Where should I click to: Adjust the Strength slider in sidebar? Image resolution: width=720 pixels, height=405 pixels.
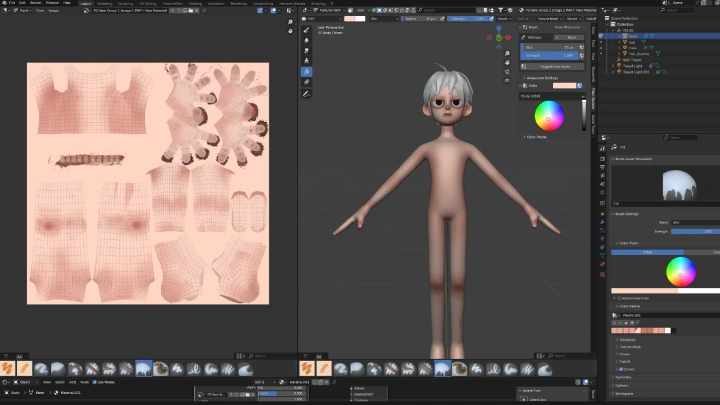[x=548, y=55]
